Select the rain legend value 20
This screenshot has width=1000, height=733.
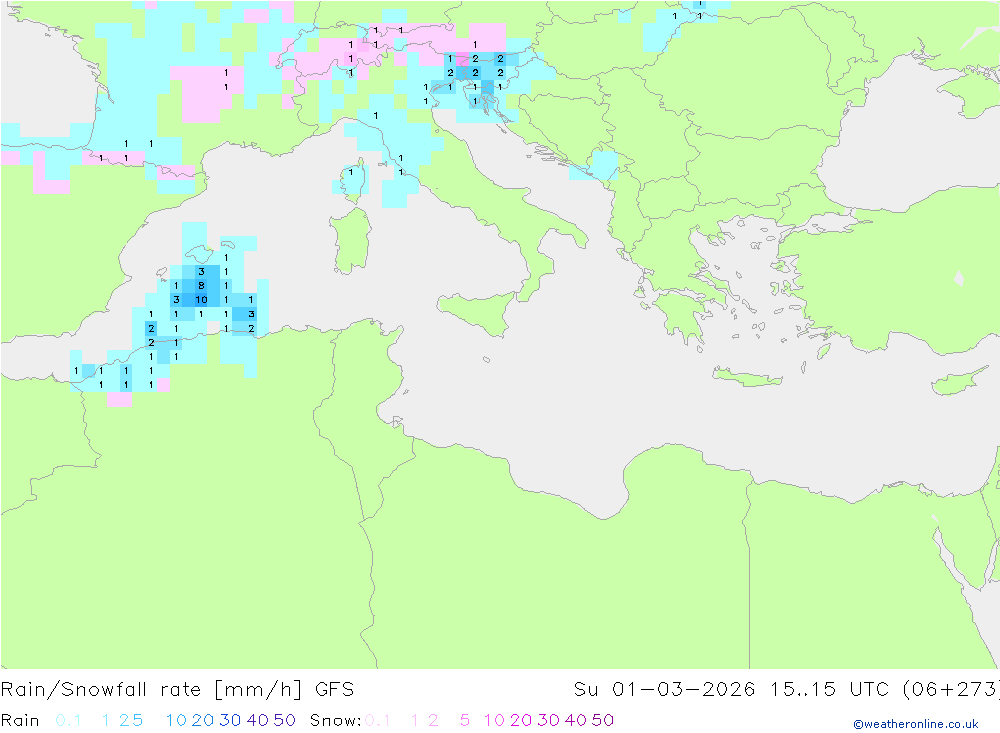pos(203,720)
